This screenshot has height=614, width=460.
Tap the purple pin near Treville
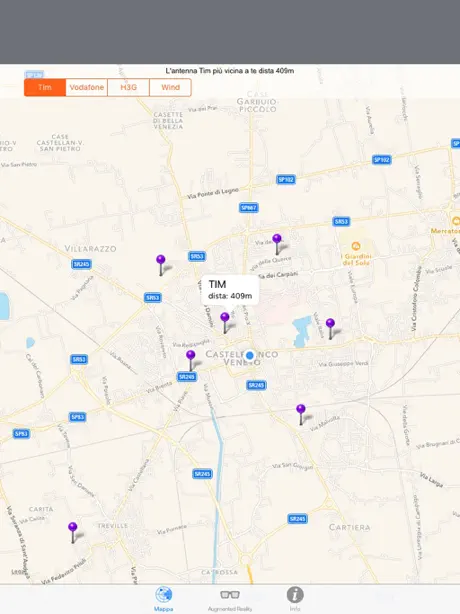(72, 532)
